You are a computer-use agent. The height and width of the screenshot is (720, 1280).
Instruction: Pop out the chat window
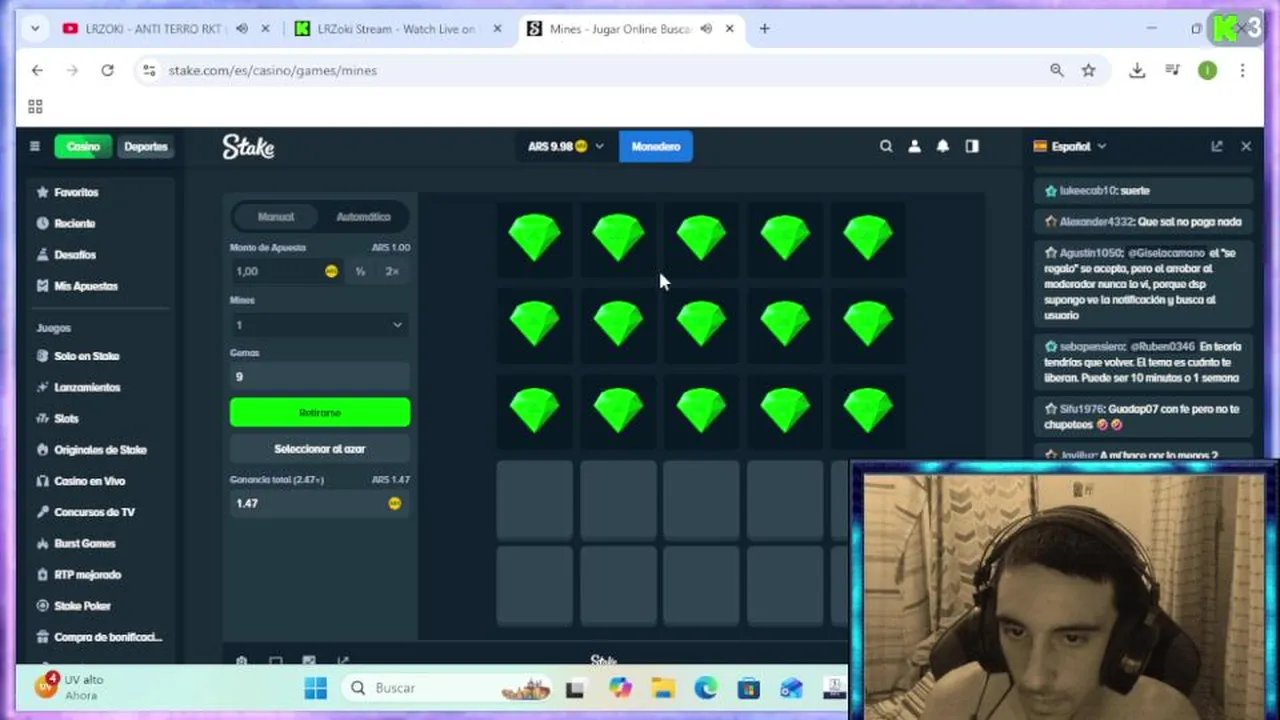(1217, 146)
